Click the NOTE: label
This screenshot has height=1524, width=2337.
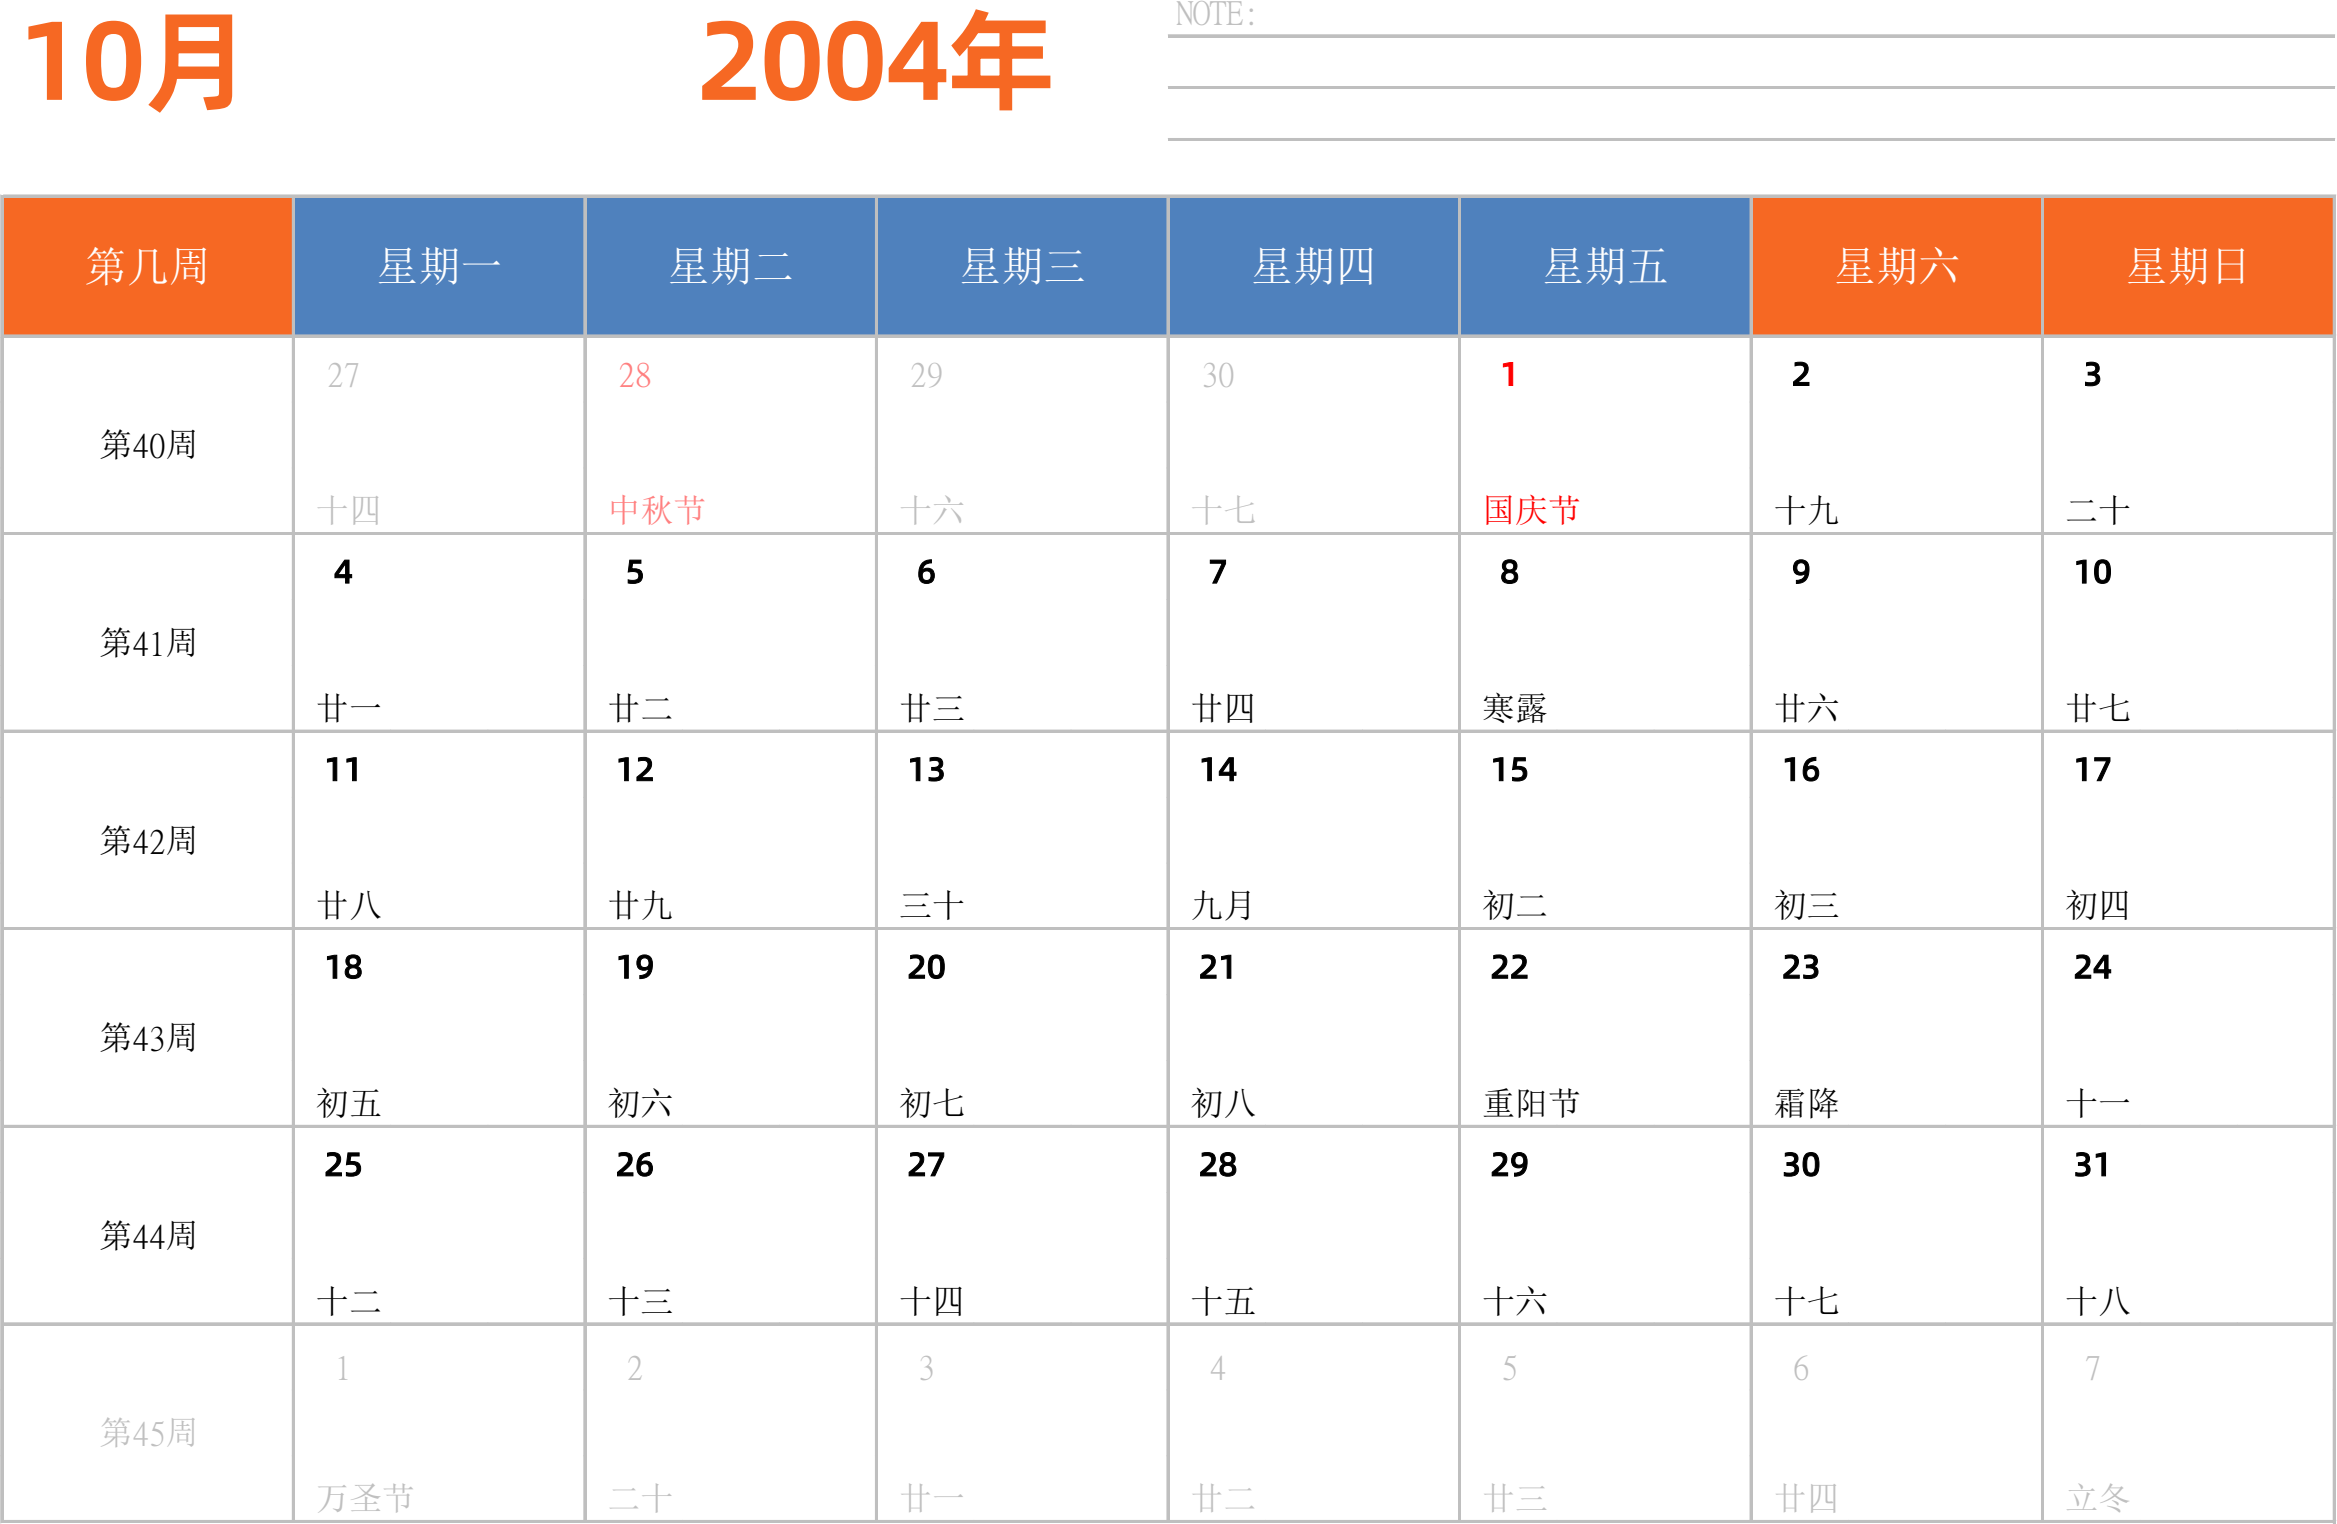(1215, 15)
